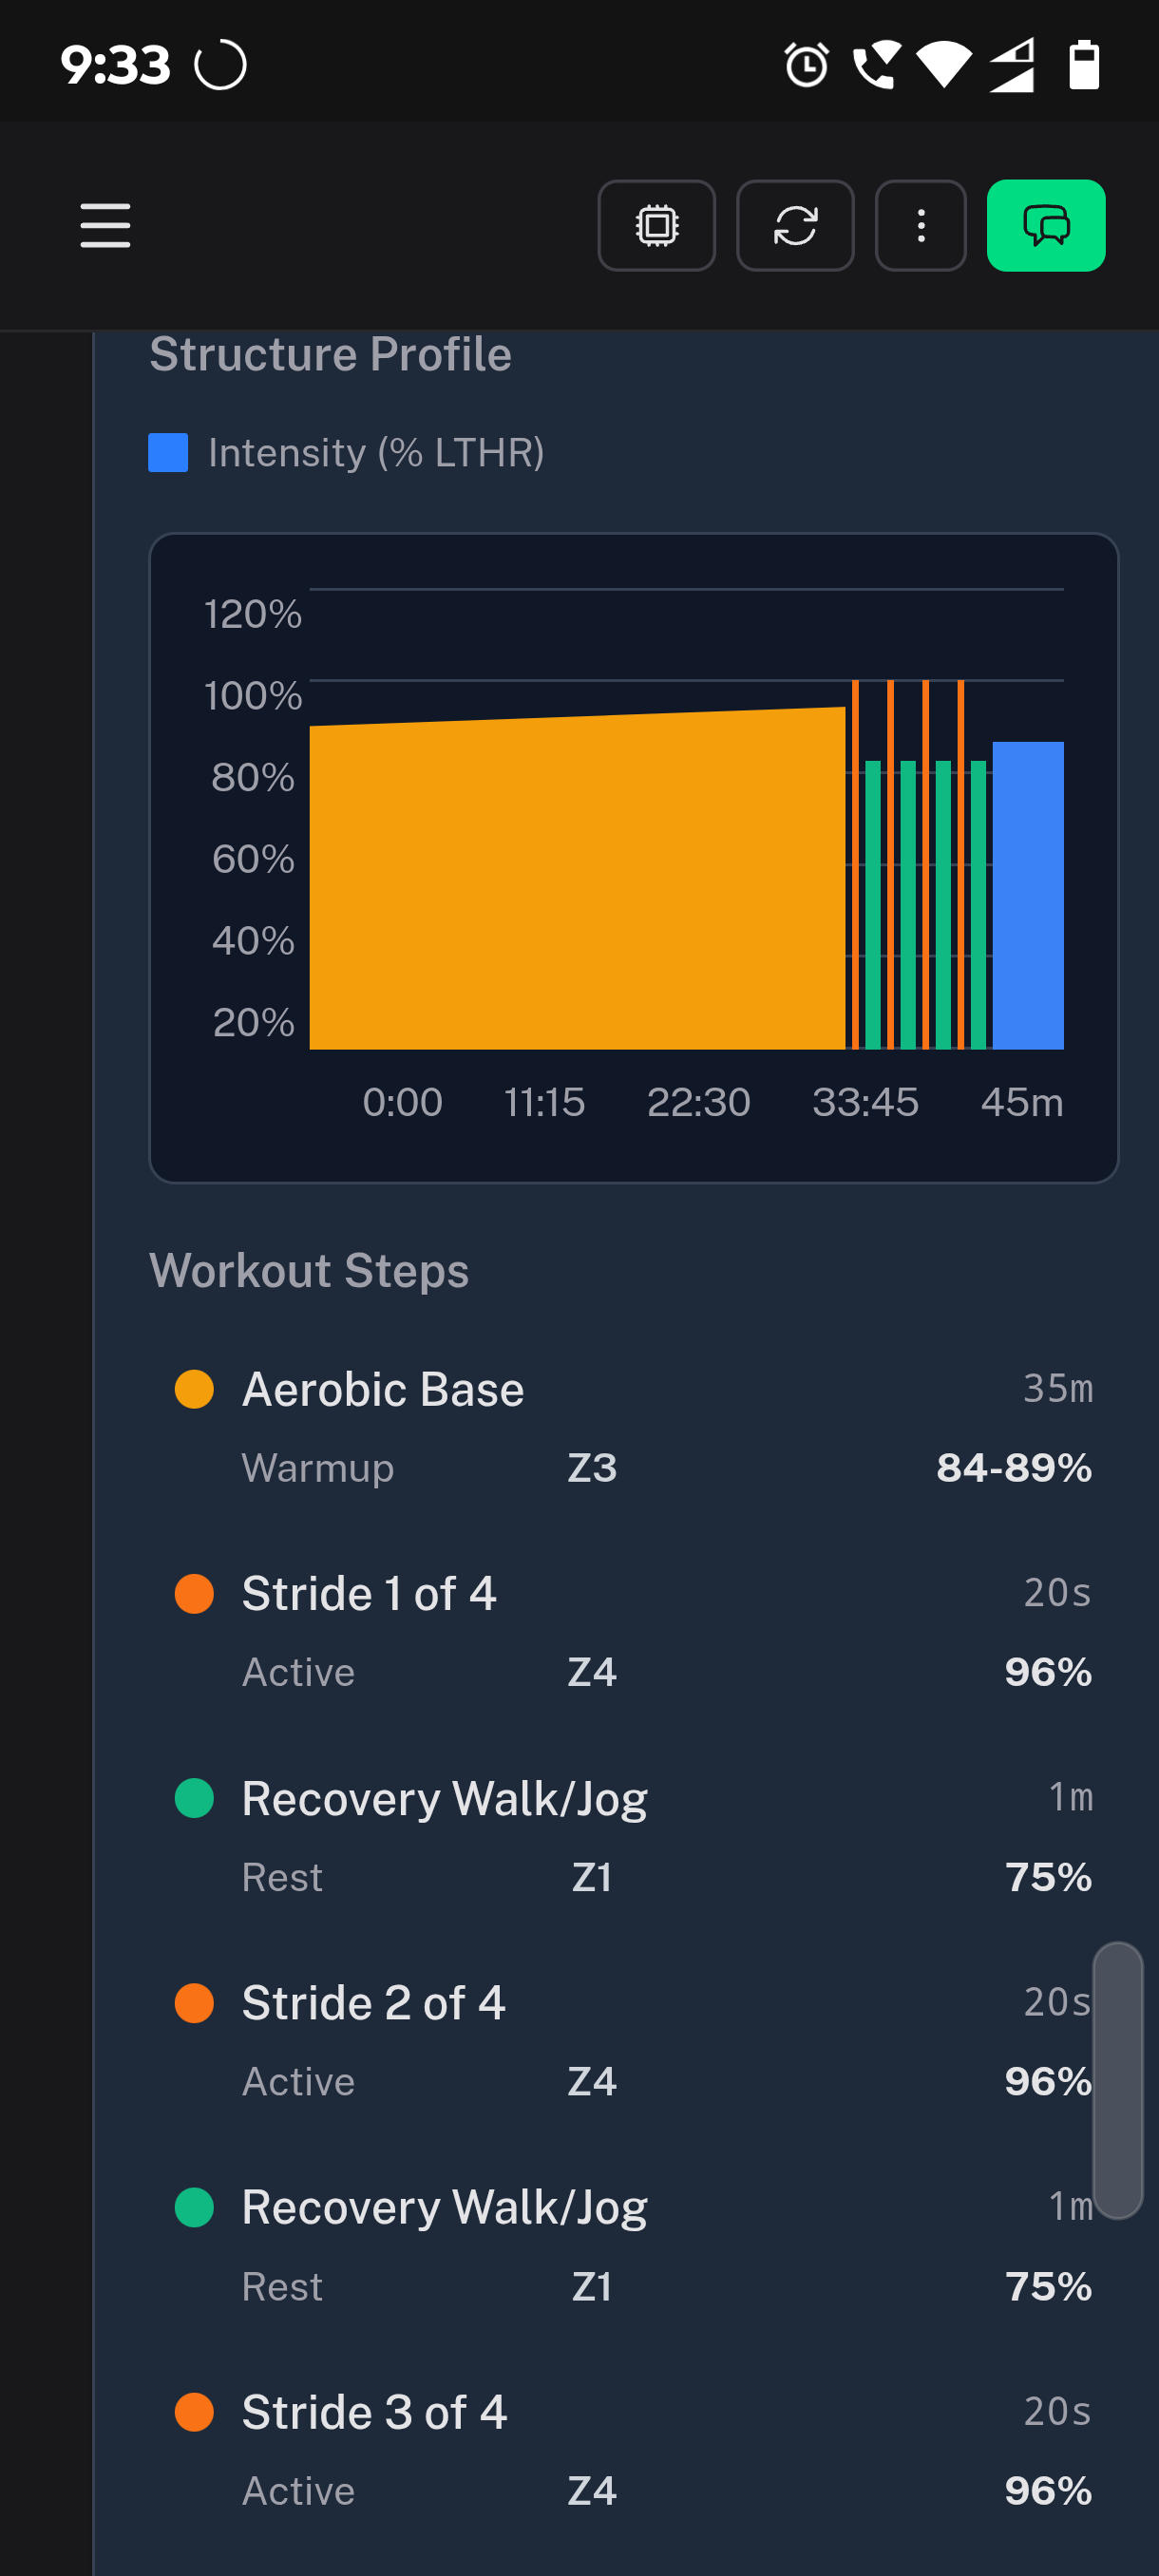The image size is (1159, 2576).
Task: Open the hamburger navigation menu
Action: pos(105,225)
